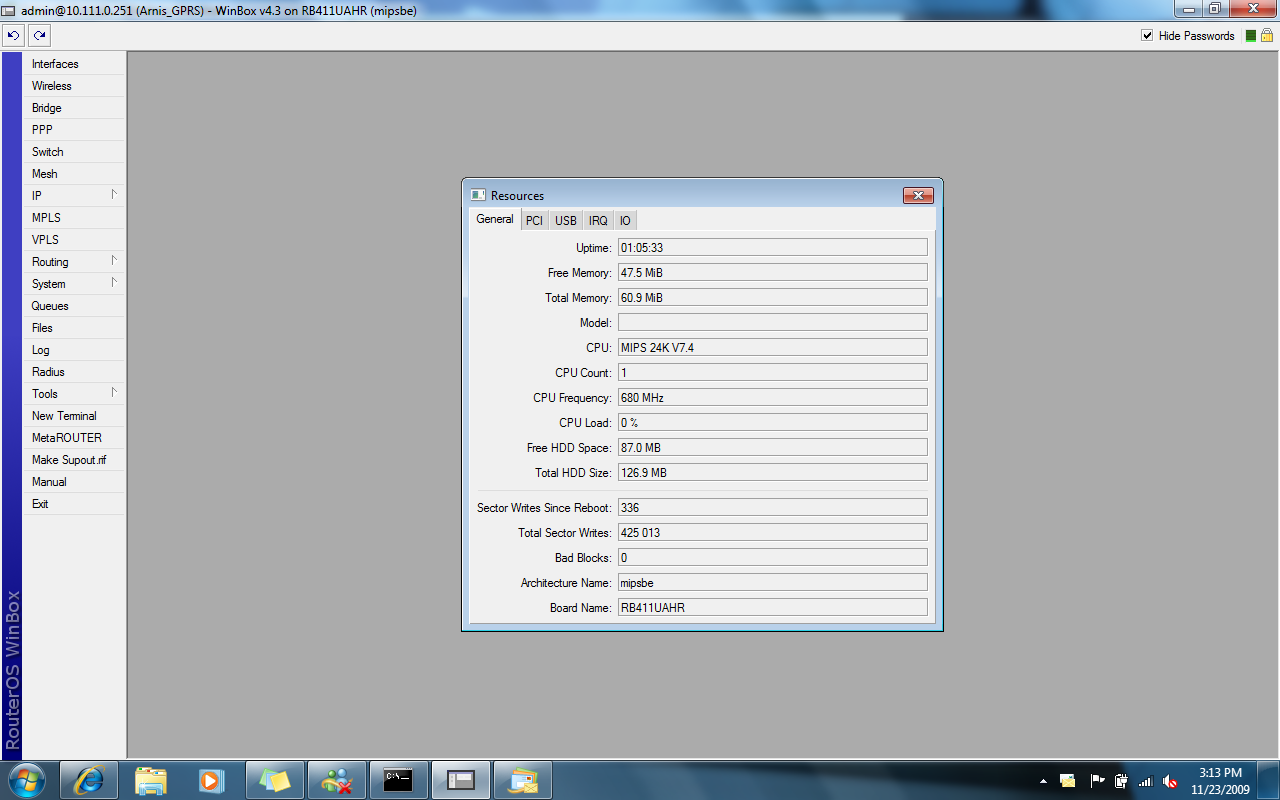1280x800 pixels.
Task: Click the CPU Frequency value 680 MHz
Action: [772, 398]
